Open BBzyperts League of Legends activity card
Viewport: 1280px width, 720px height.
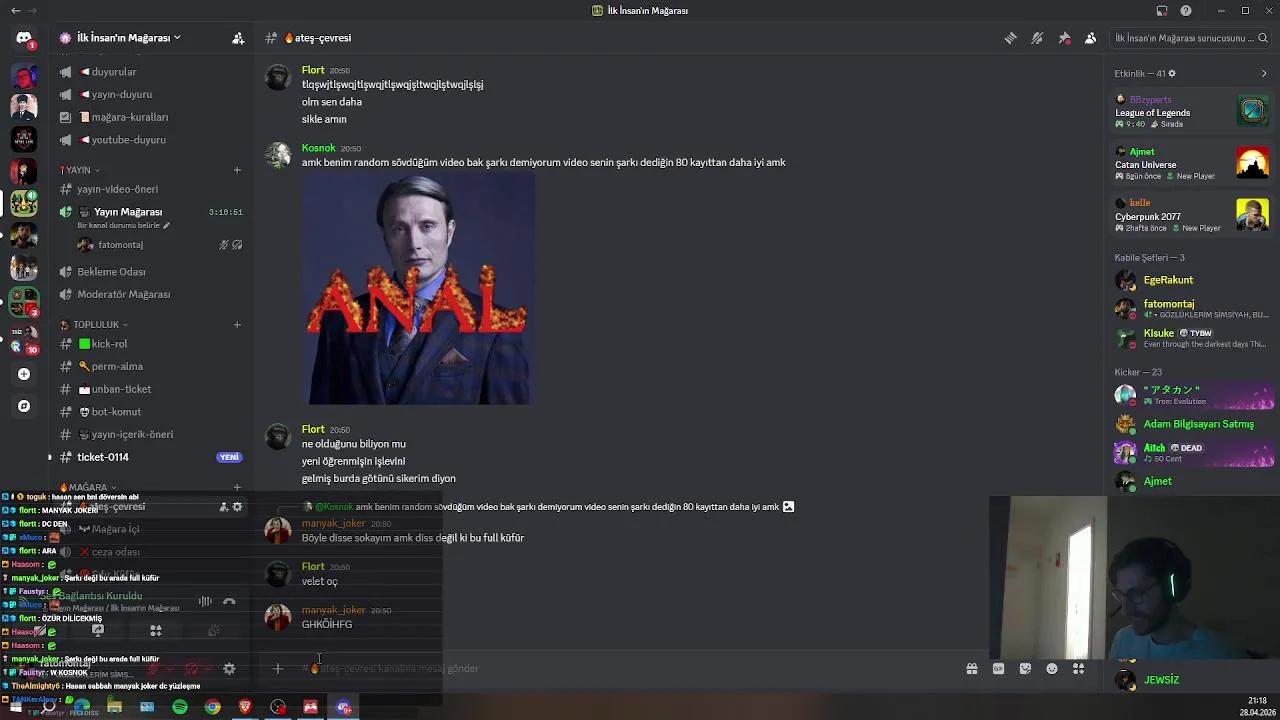pyautogui.click(x=1191, y=111)
